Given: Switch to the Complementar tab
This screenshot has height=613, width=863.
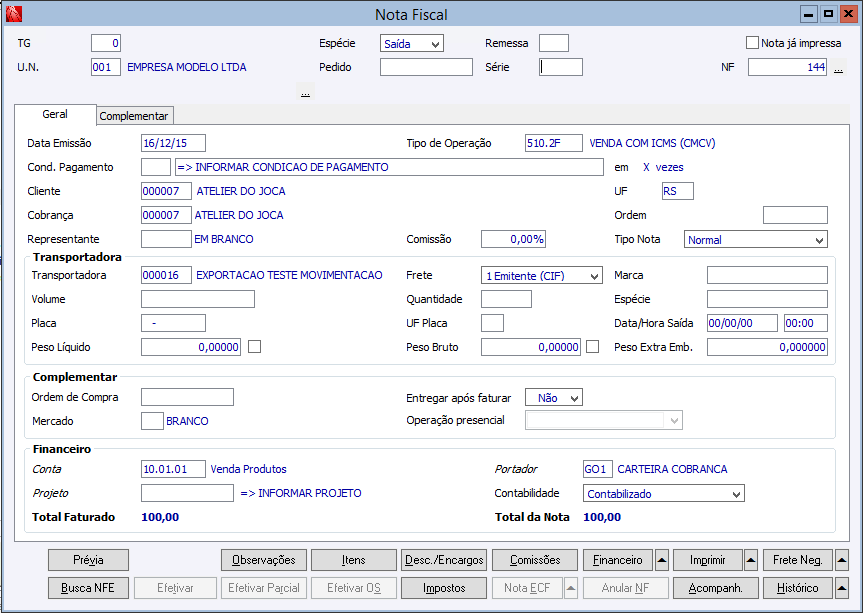Looking at the screenshot, I should tap(135, 116).
